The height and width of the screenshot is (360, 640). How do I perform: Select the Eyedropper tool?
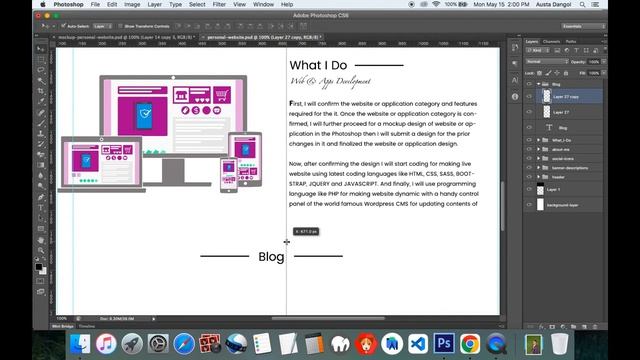click(x=41, y=102)
